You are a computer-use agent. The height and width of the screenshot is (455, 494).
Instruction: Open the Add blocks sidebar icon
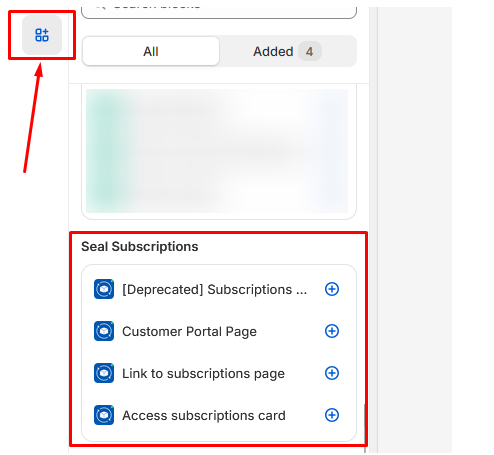pos(42,35)
